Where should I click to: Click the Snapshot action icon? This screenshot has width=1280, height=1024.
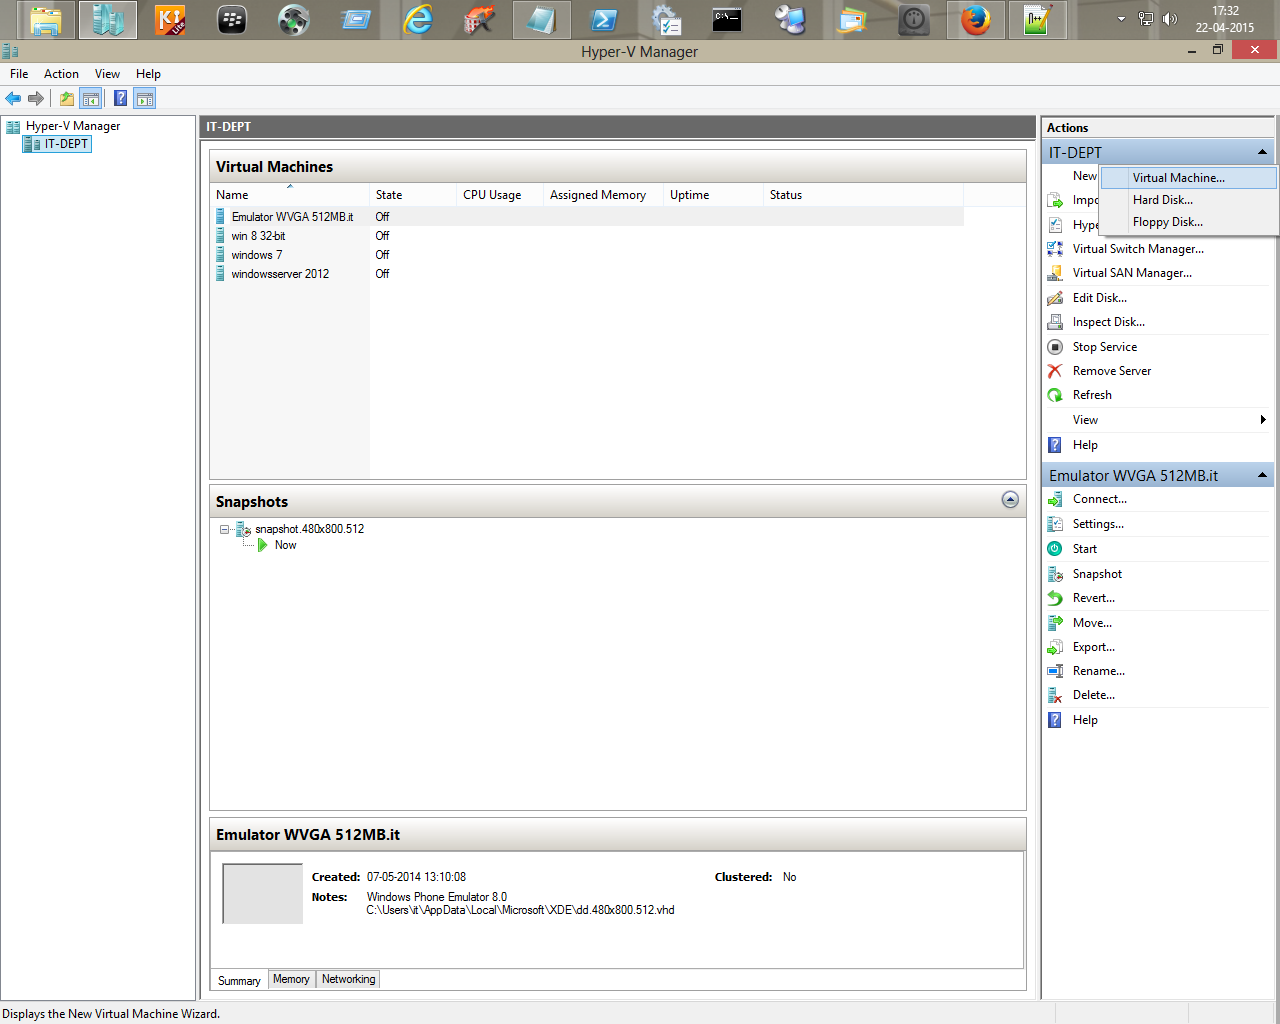click(x=1055, y=574)
